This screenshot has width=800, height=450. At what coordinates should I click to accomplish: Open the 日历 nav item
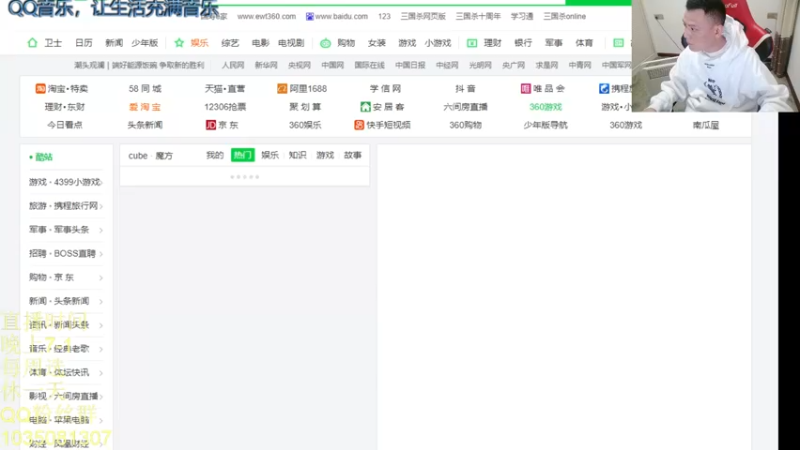tap(84, 43)
